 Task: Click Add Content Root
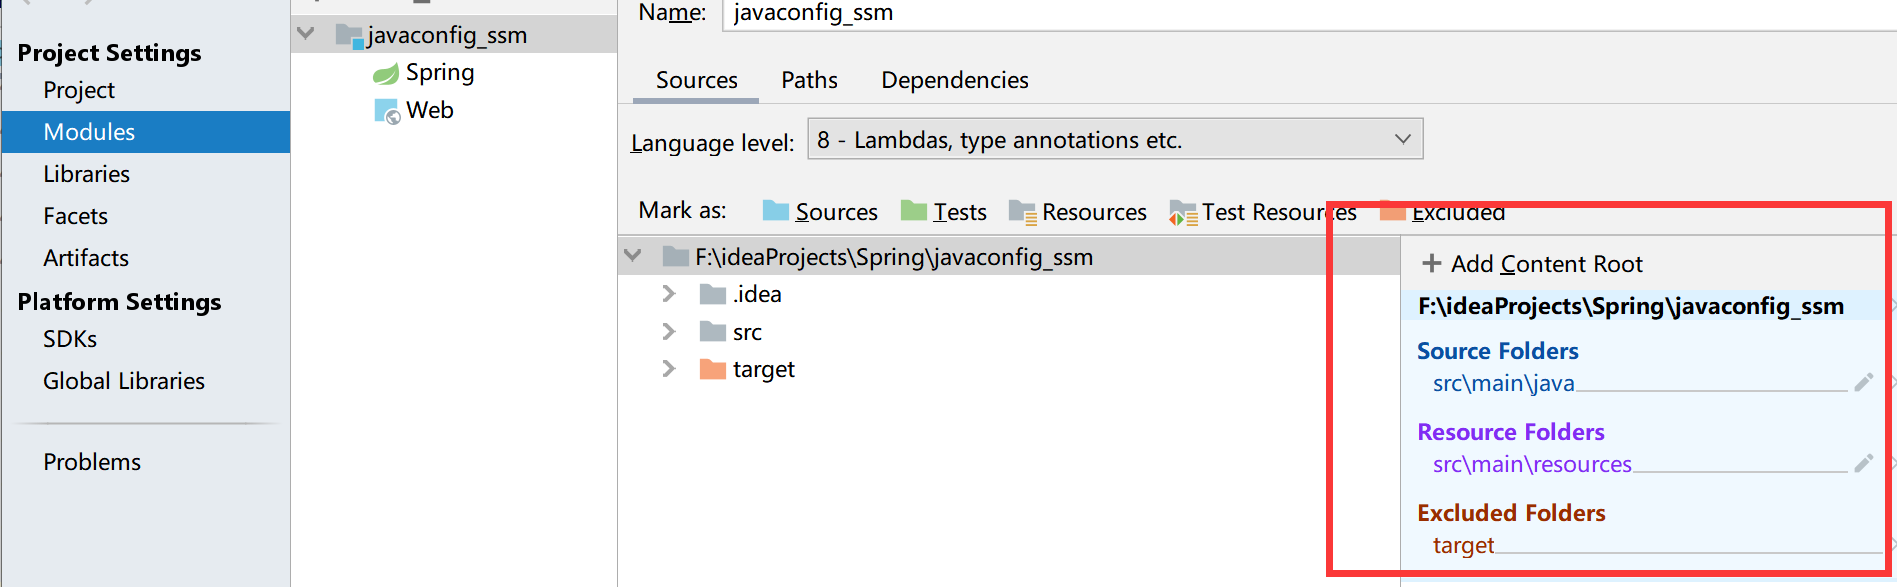(x=1532, y=264)
